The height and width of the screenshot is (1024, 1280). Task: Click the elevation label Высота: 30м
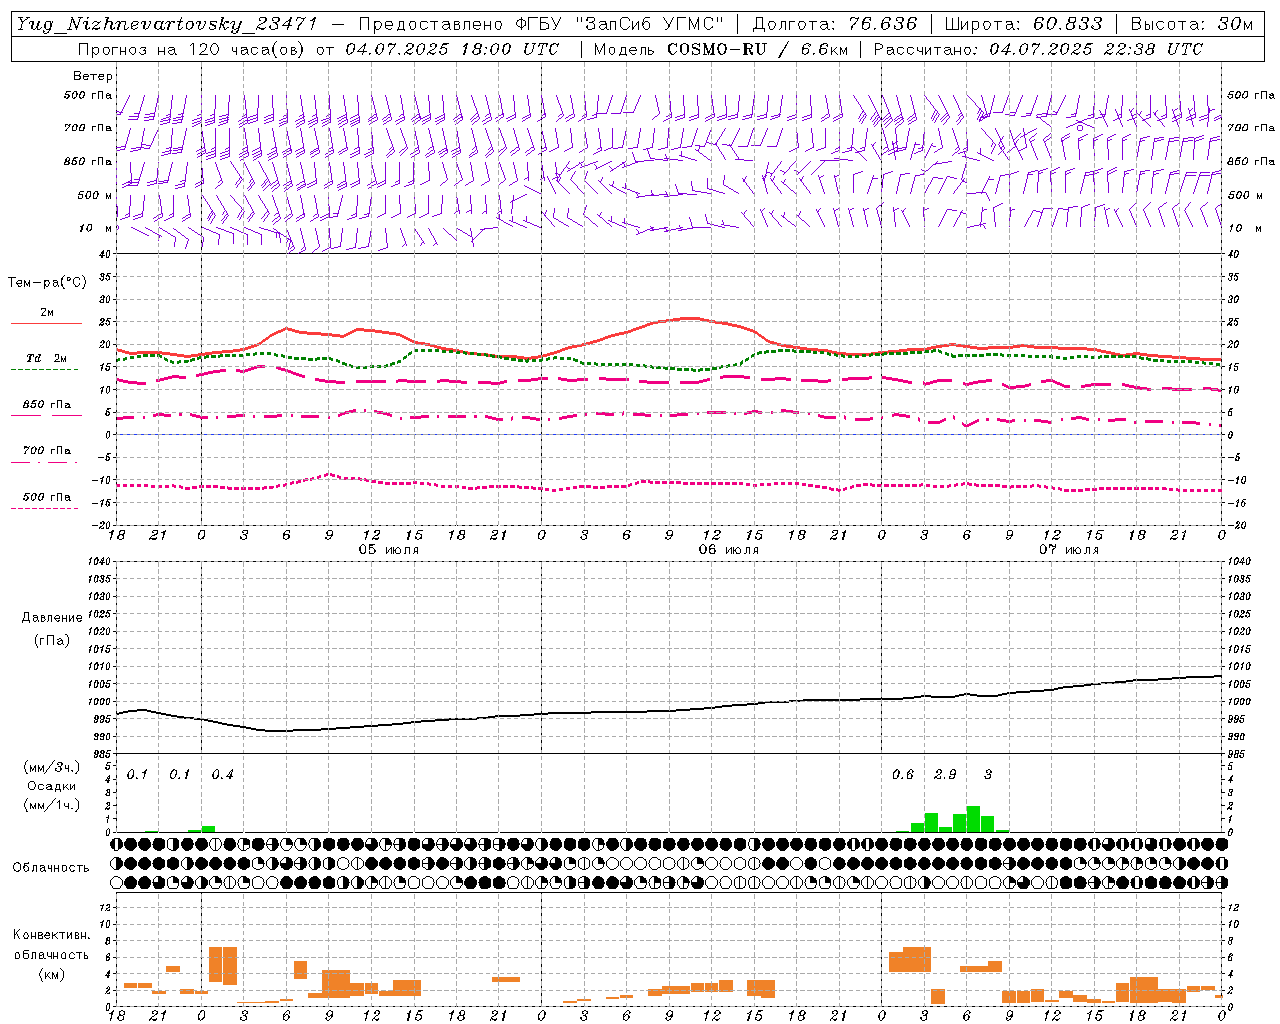click(x=1192, y=24)
